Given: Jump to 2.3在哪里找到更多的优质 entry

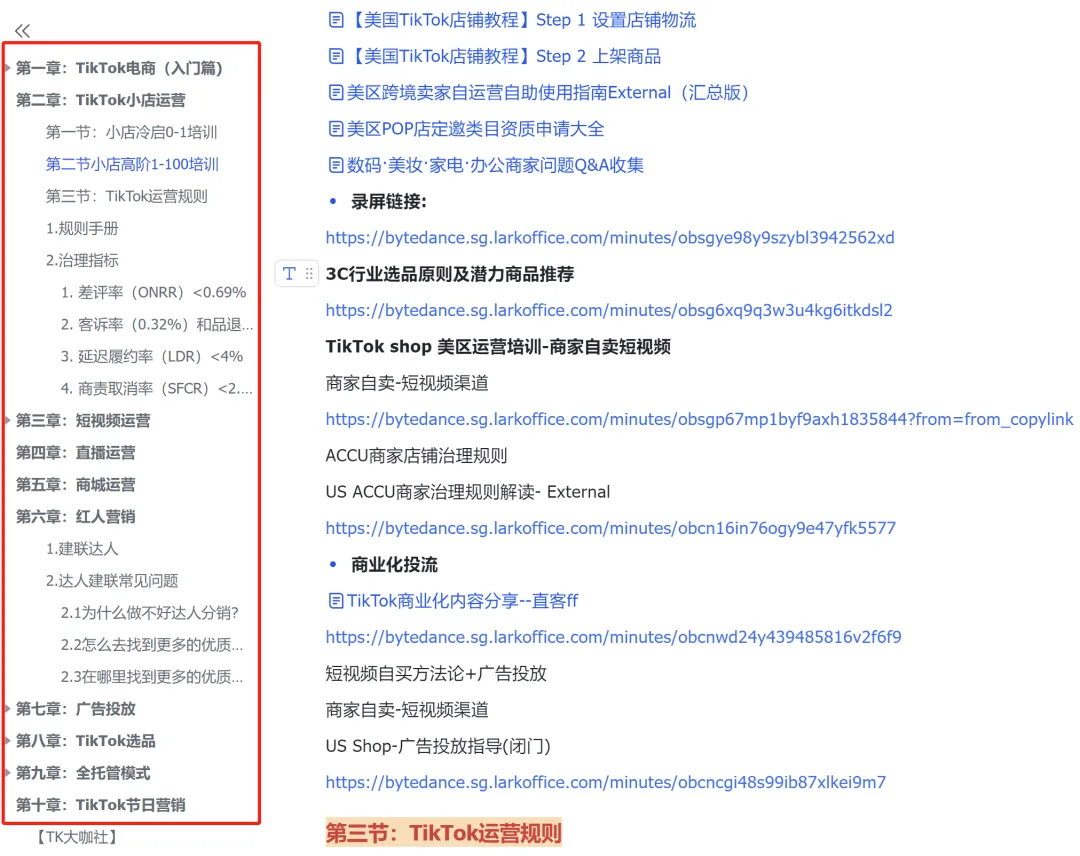Looking at the screenshot, I should (152, 677).
